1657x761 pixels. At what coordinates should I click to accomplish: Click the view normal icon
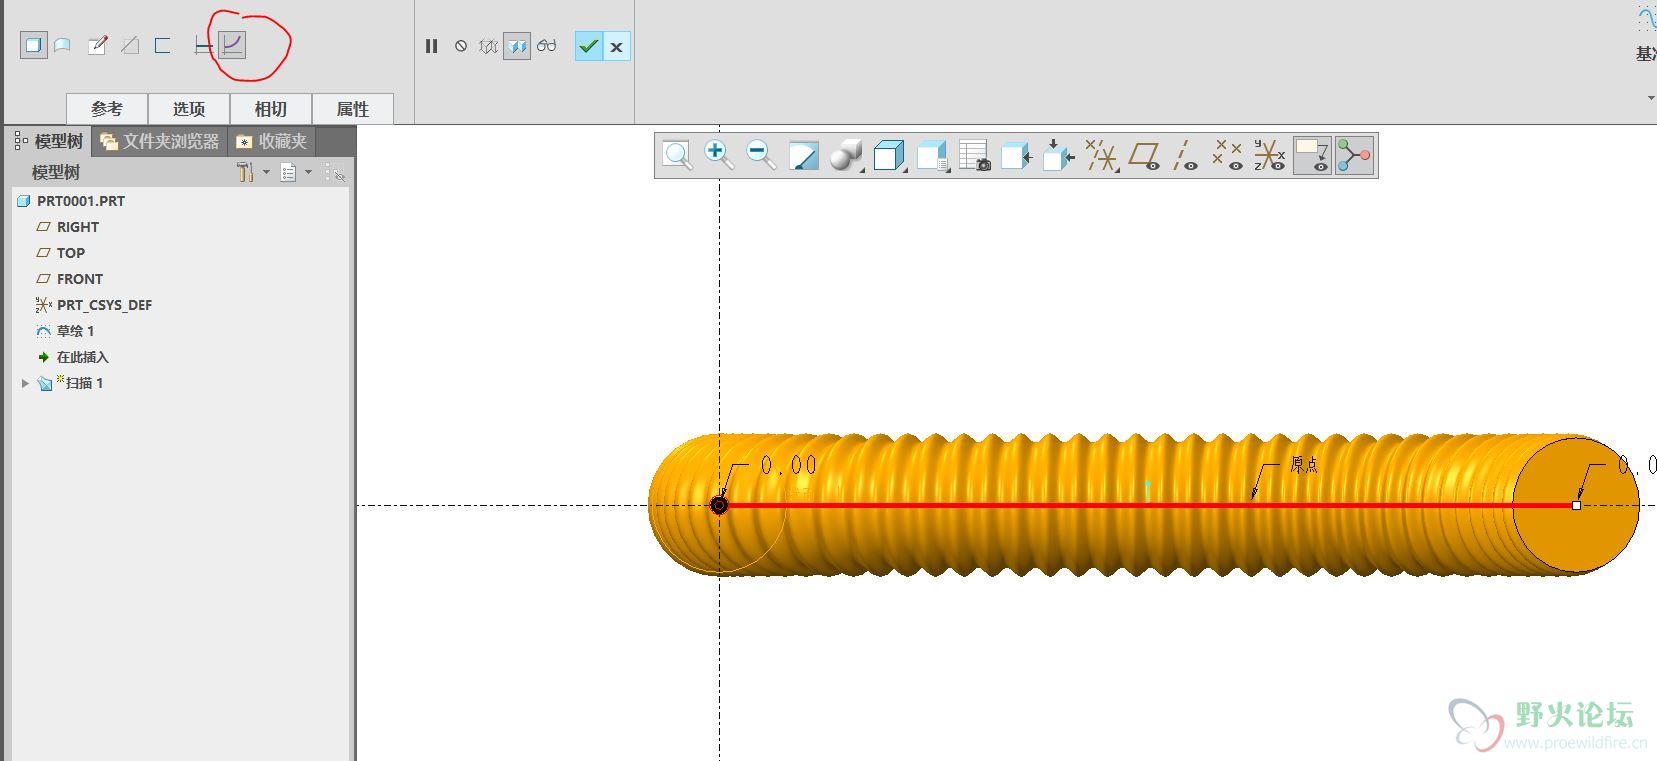tap(1016, 156)
